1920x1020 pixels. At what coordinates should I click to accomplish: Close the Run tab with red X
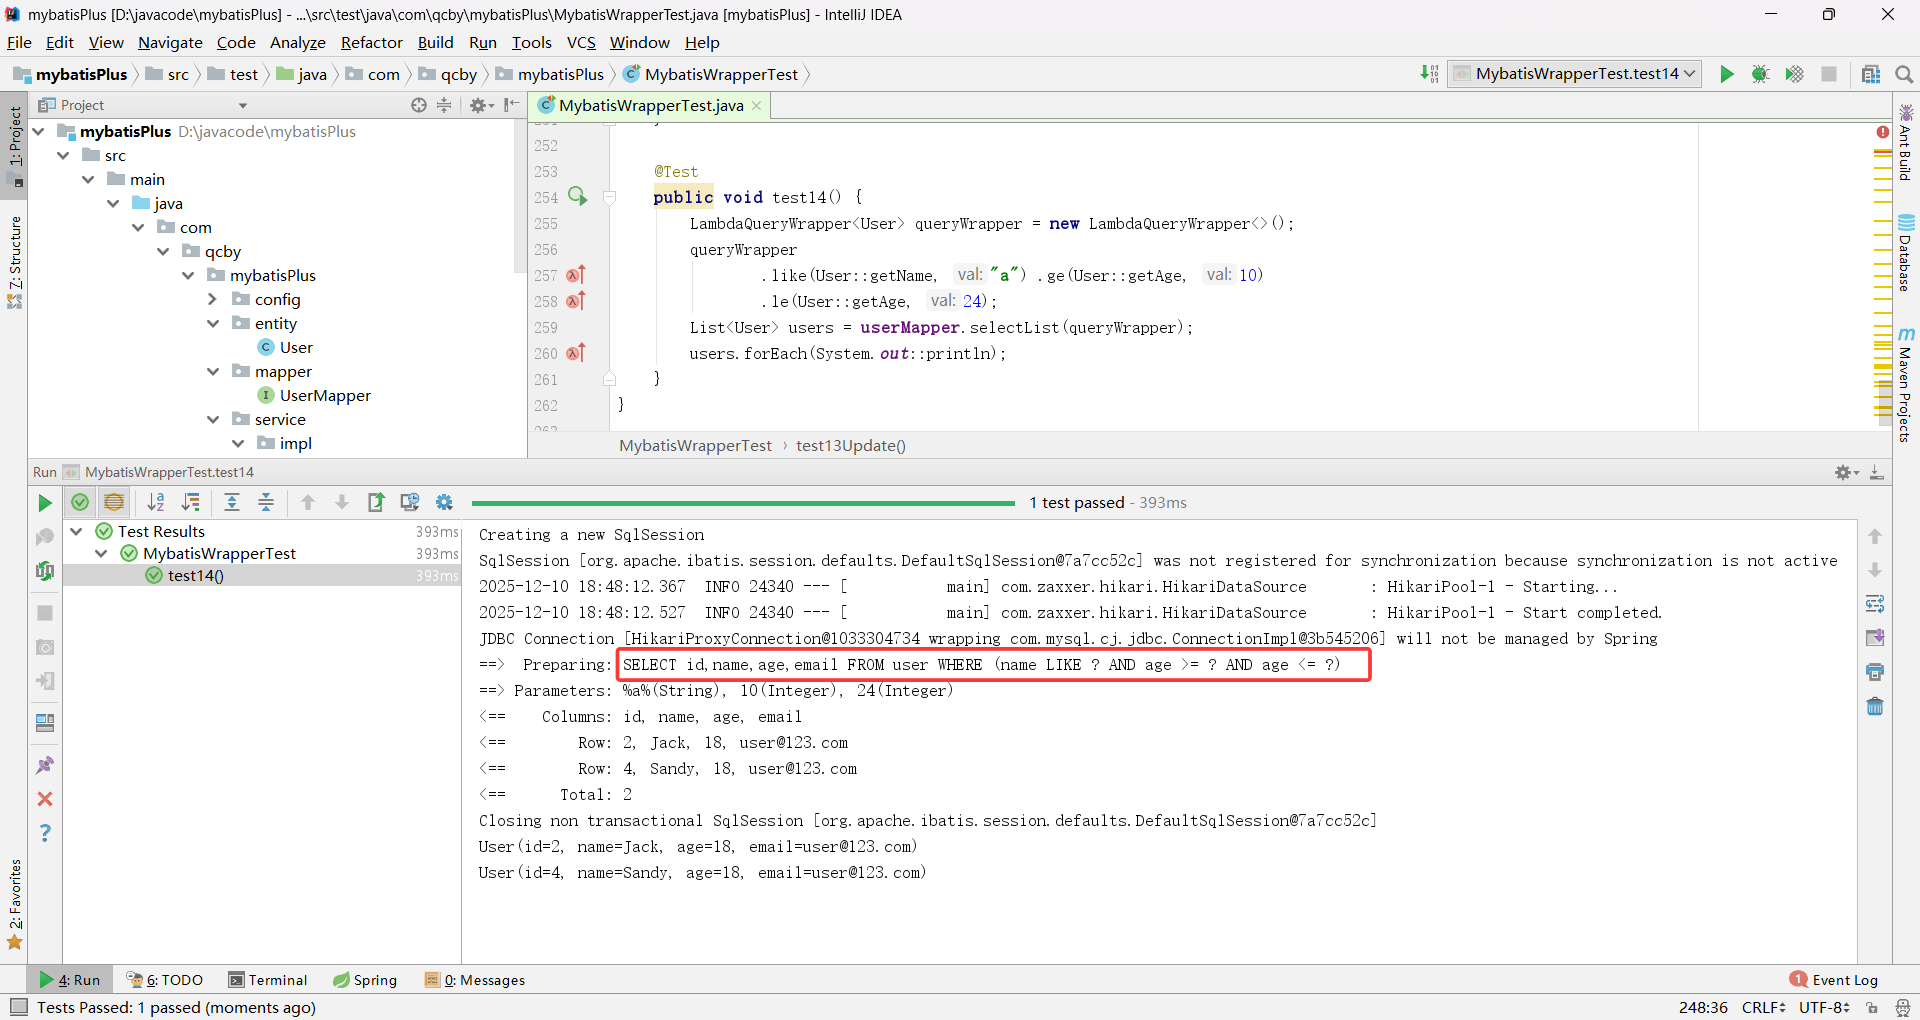pyautogui.click(x=45, y=799)
